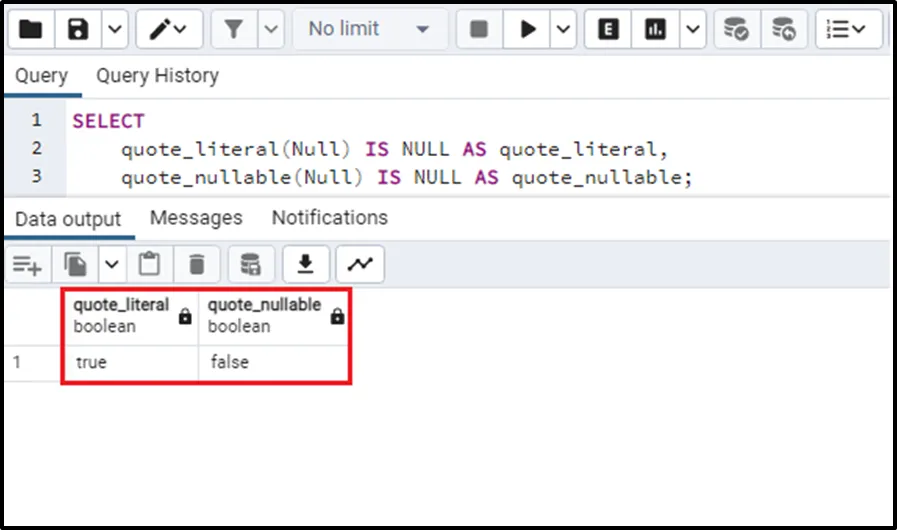Click the Paste clipboard icon in results toolbar
The width and height of the screenshot is (897, 530).
(x=149, y=264)
